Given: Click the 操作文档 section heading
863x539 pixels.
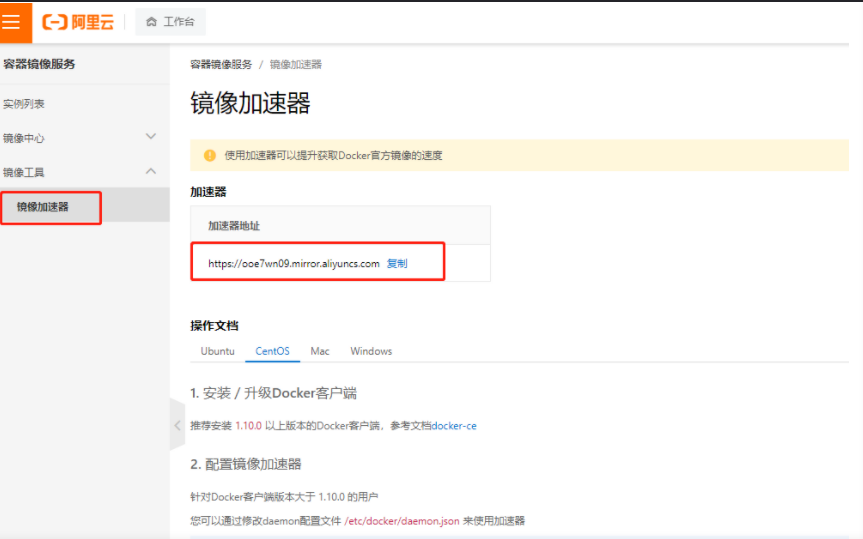Looking at the screenshot, I should [214, 326].
